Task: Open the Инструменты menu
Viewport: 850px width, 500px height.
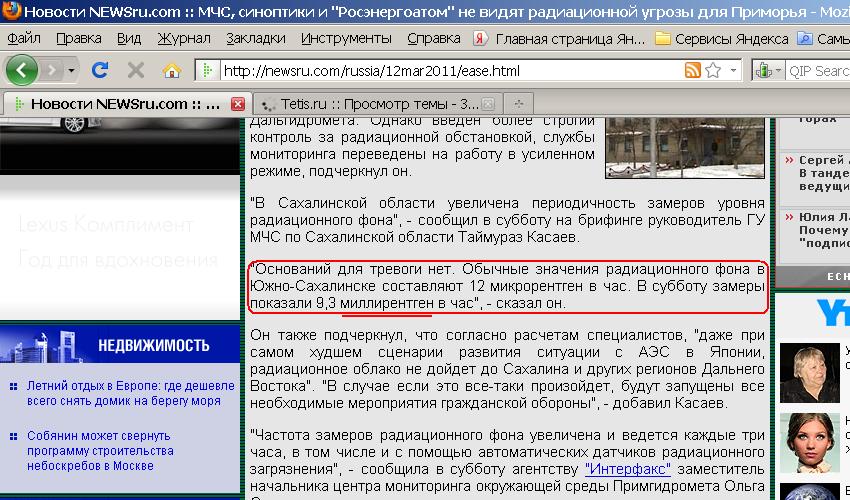Action: tap(346, 39)
